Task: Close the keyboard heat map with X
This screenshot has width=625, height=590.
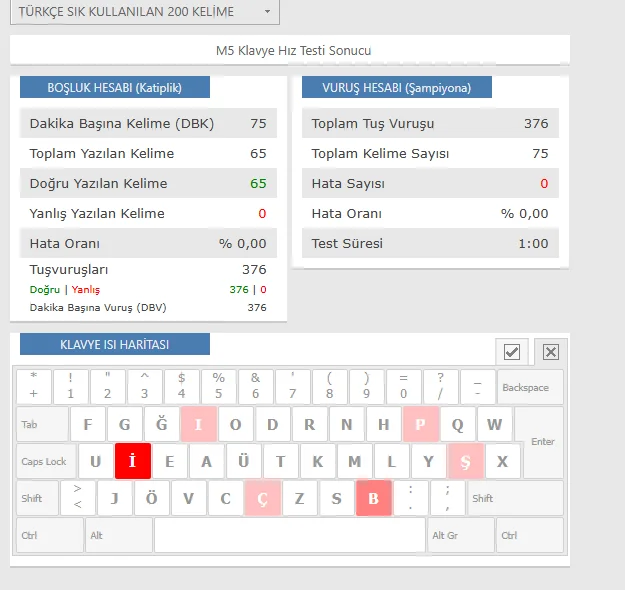Action: pyautogui.click(x=550, y=352)
